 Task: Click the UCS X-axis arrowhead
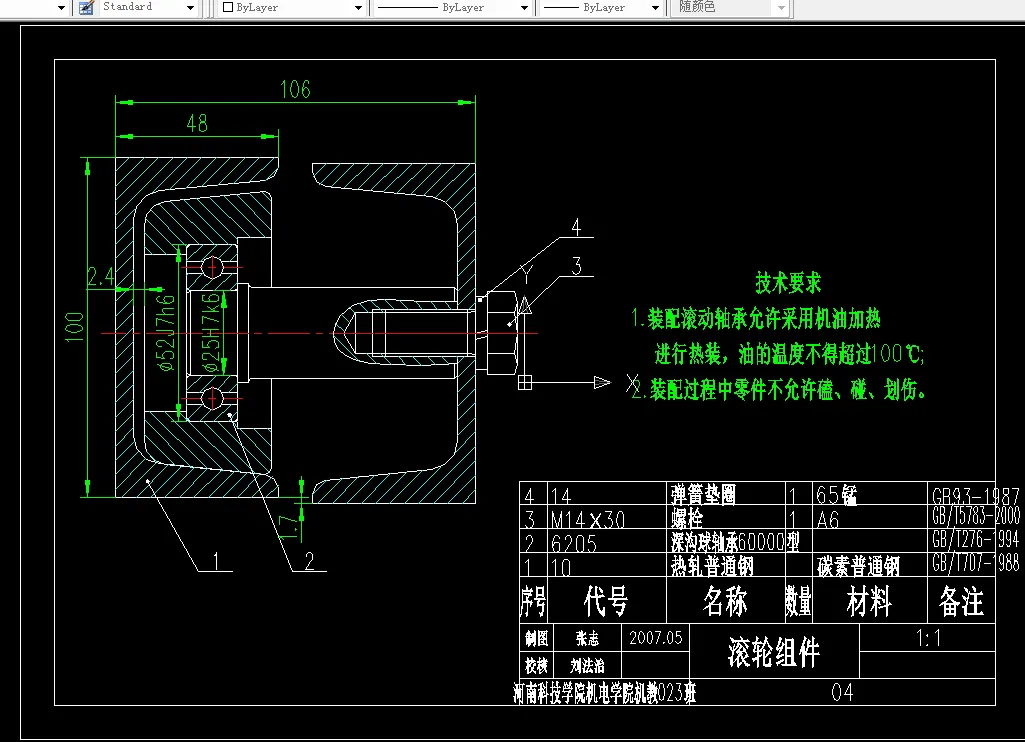coord(602,382)
